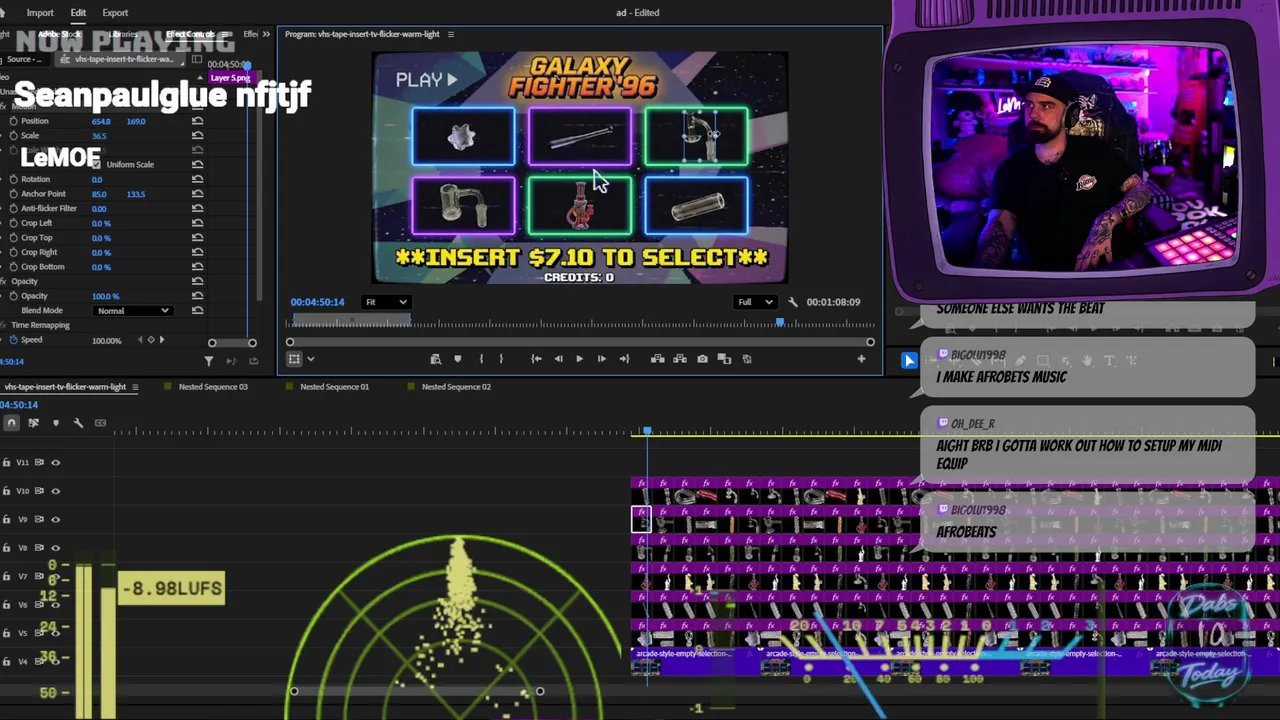This screenshot has width=1280, height=720.
Task: Click Mark In button
Action: [x=481, y=359]
